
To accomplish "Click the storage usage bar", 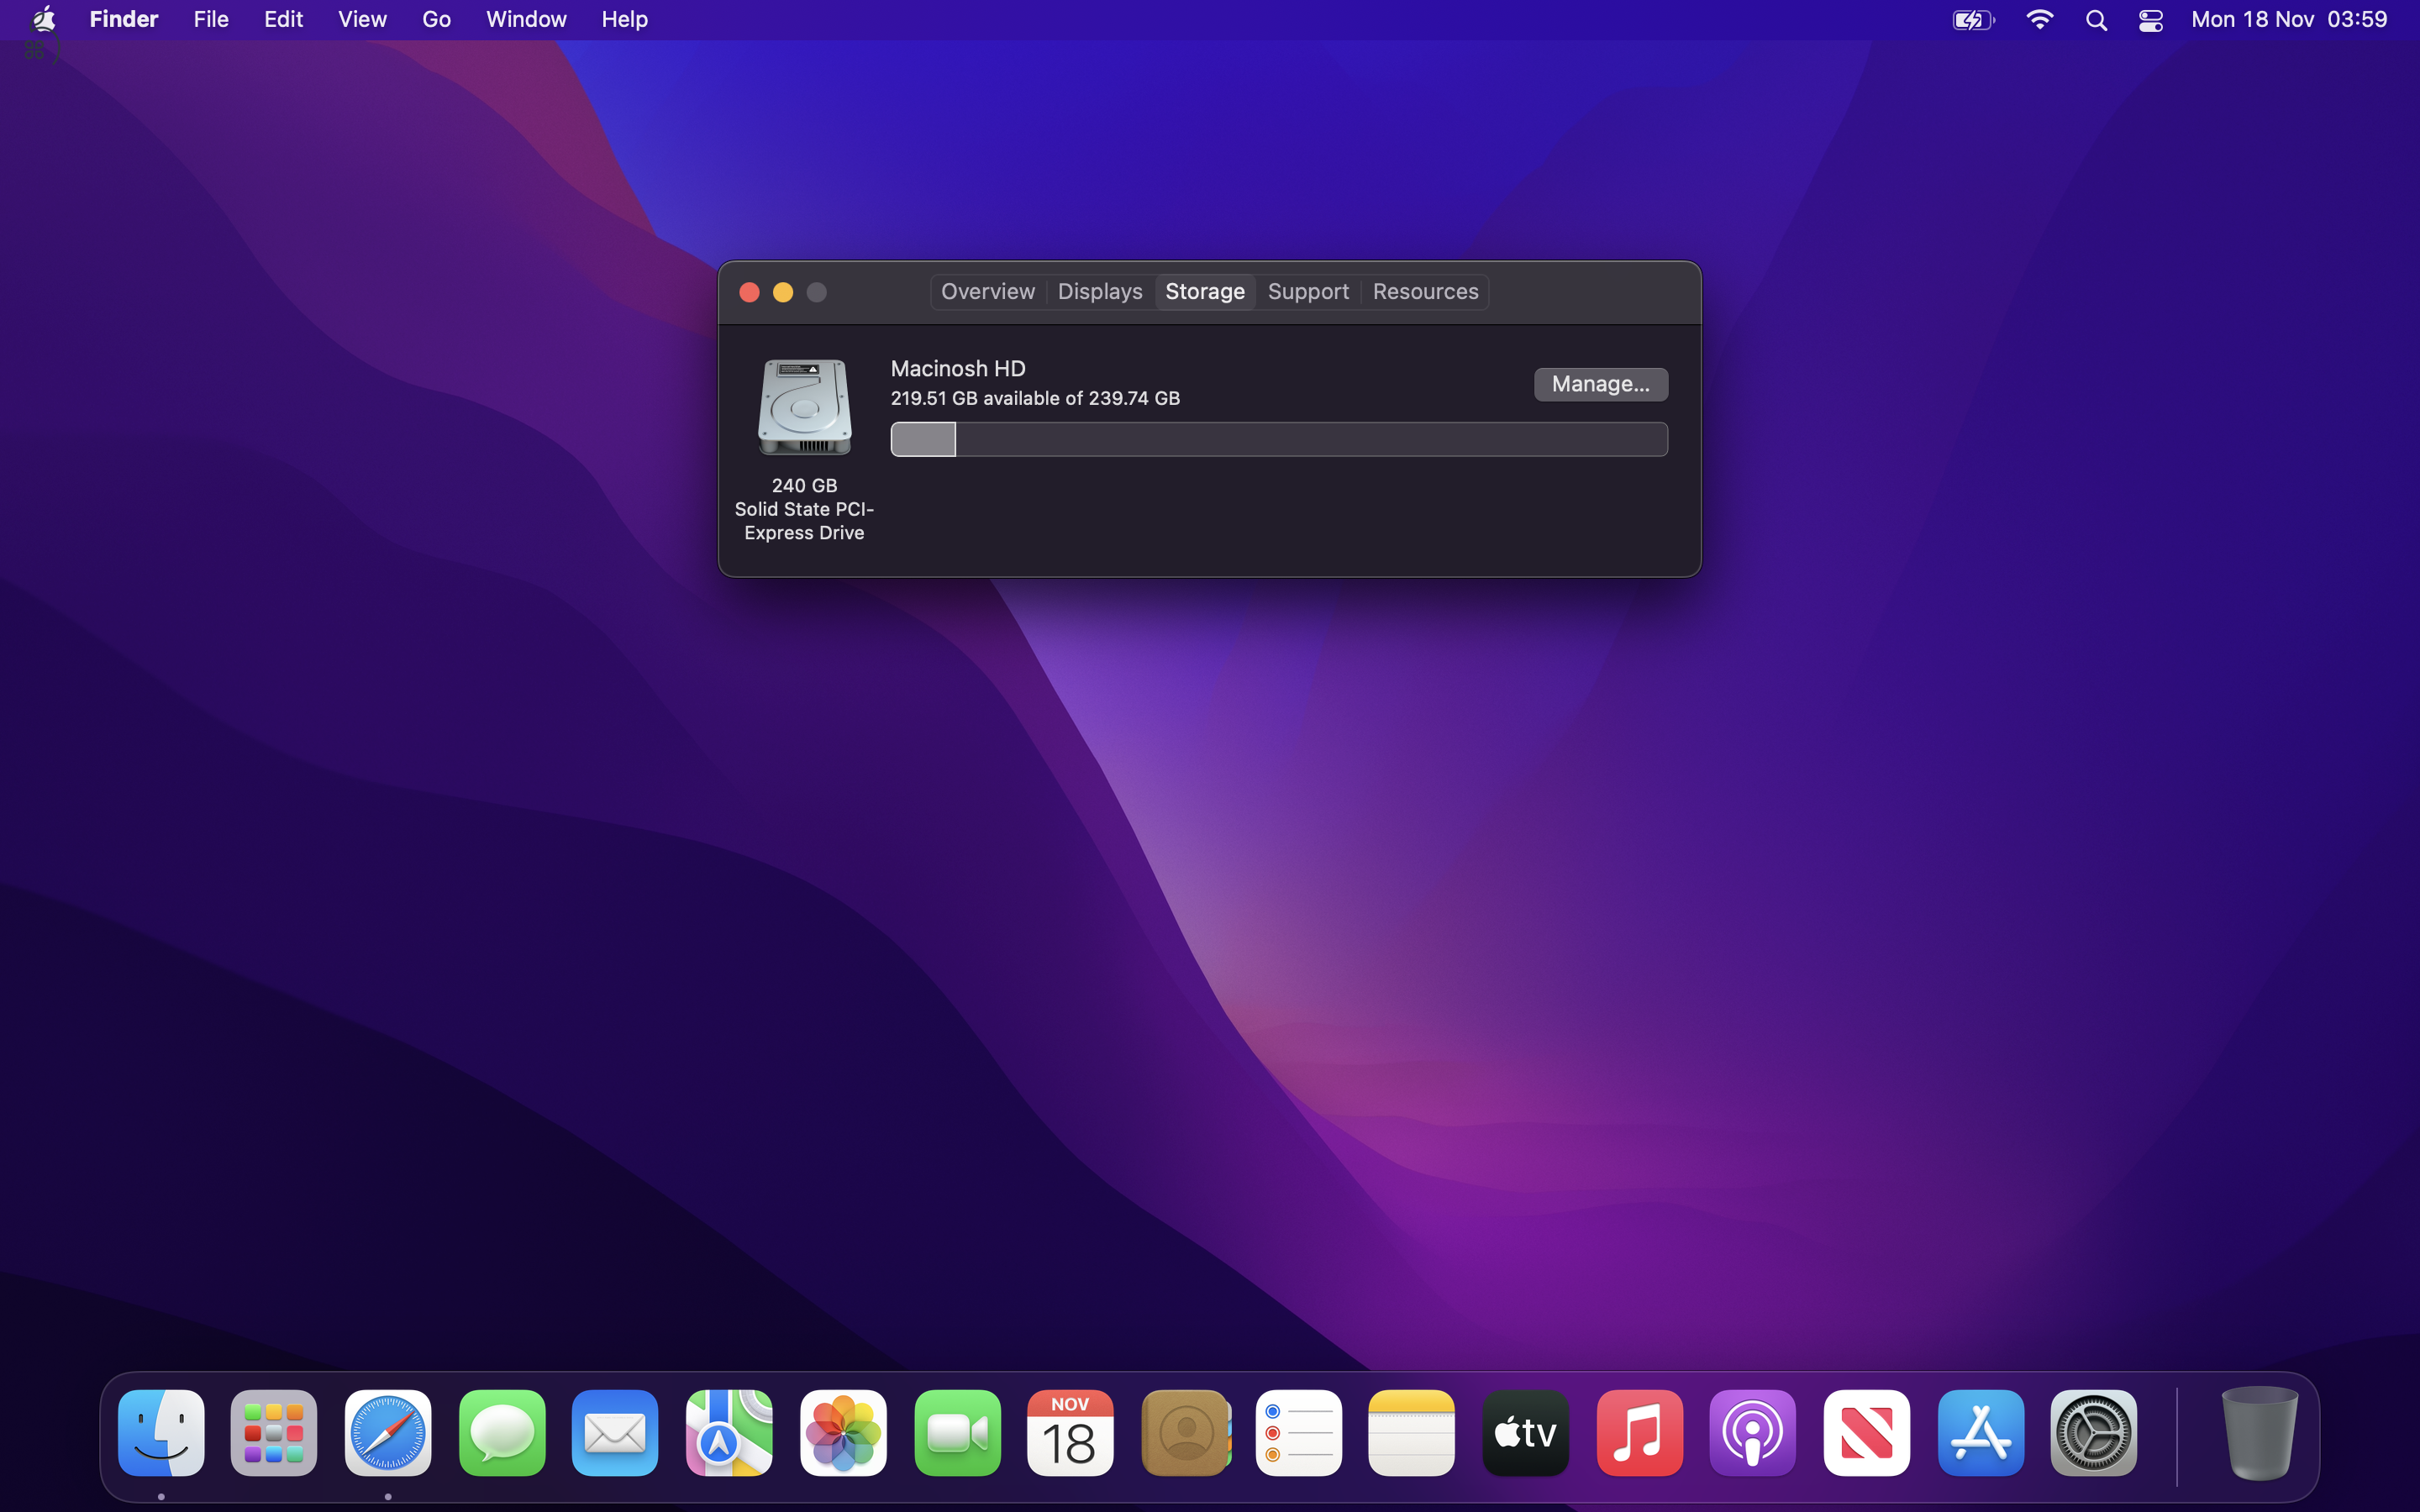I will tap(1279, 439).
